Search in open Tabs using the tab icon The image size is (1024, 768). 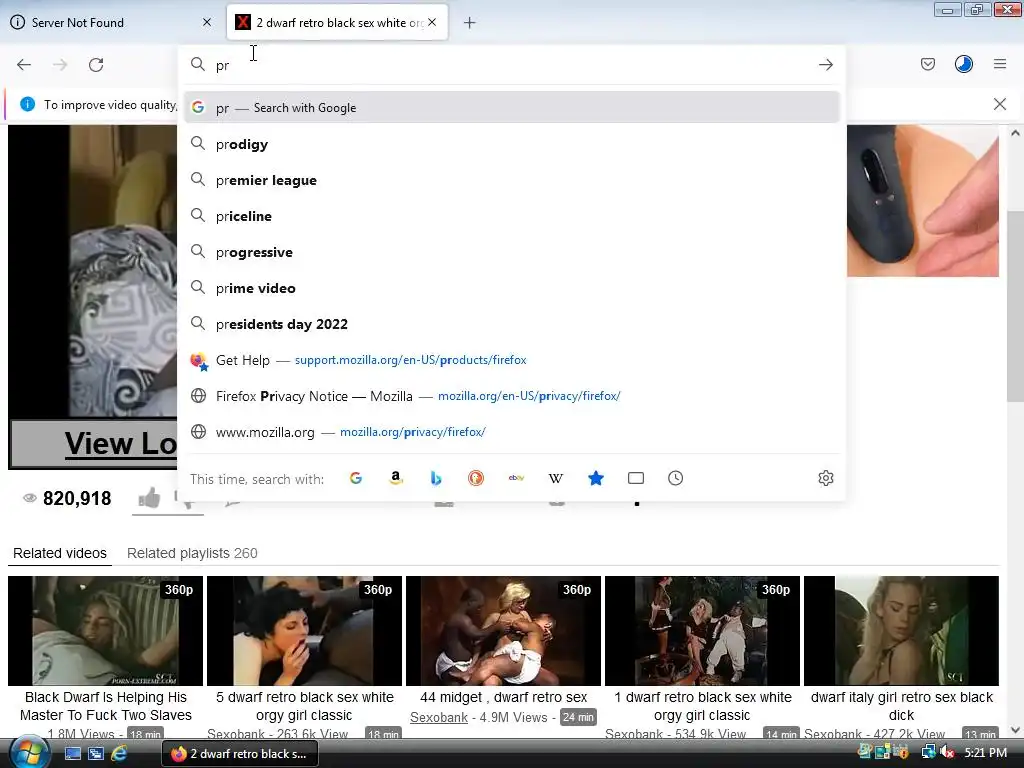click(x=635, y=478)
